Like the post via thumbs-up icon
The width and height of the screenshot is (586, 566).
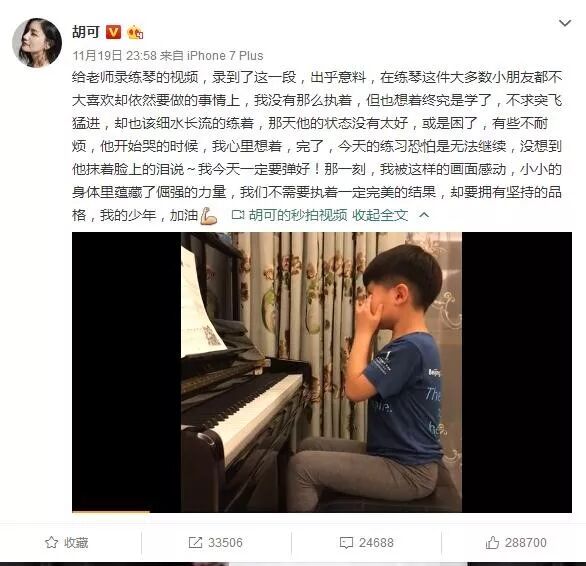click(x=492, y=542)
